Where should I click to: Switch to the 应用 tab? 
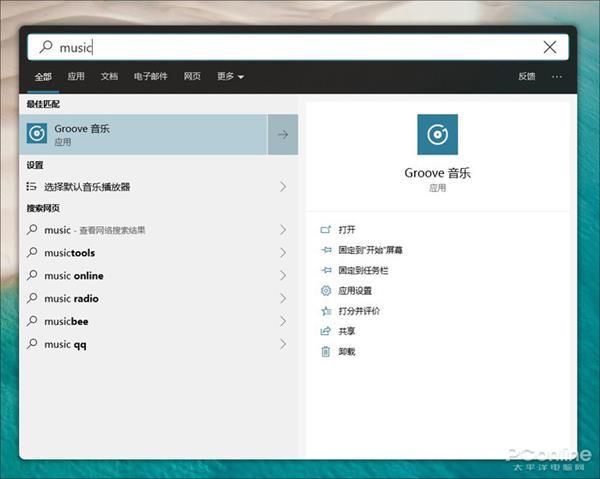tap(76, 77)
